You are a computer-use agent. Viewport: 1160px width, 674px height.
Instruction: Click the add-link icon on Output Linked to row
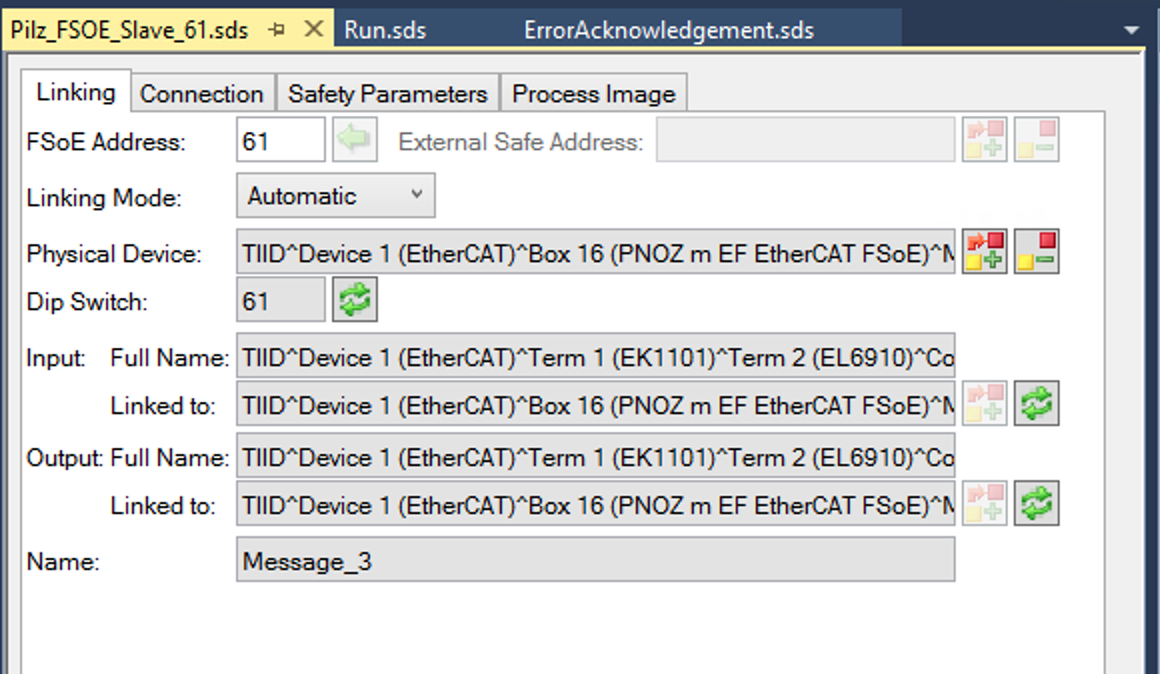985,503
